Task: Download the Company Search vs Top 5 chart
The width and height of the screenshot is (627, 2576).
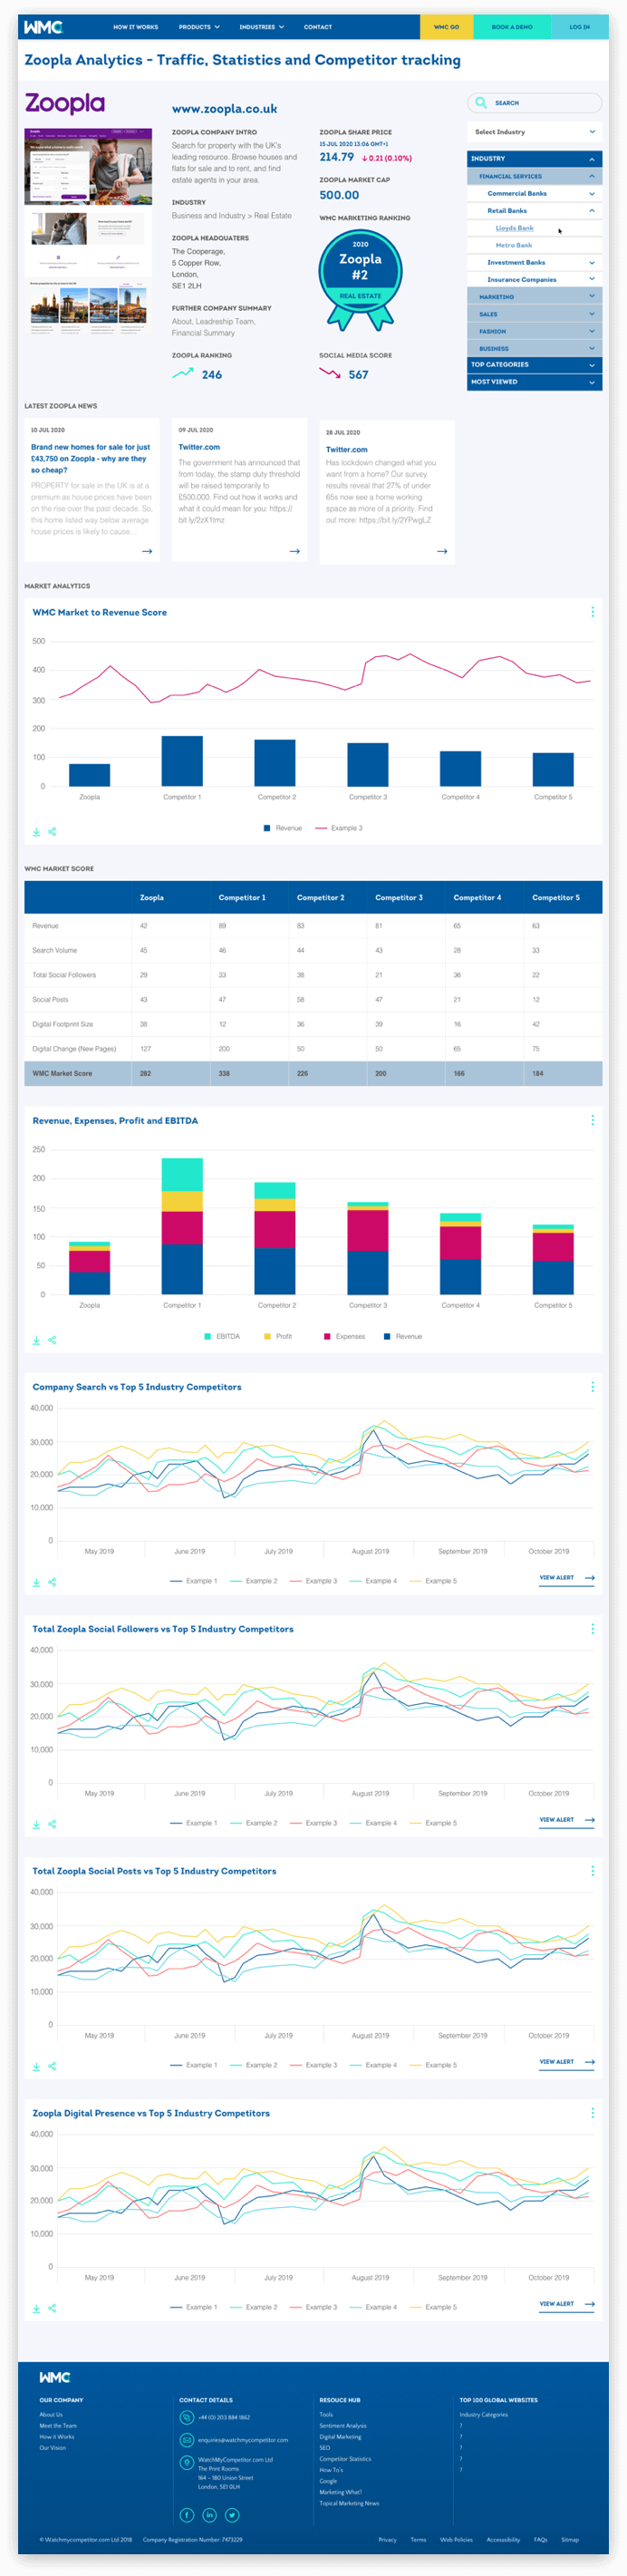Action: coord(37,1582)
